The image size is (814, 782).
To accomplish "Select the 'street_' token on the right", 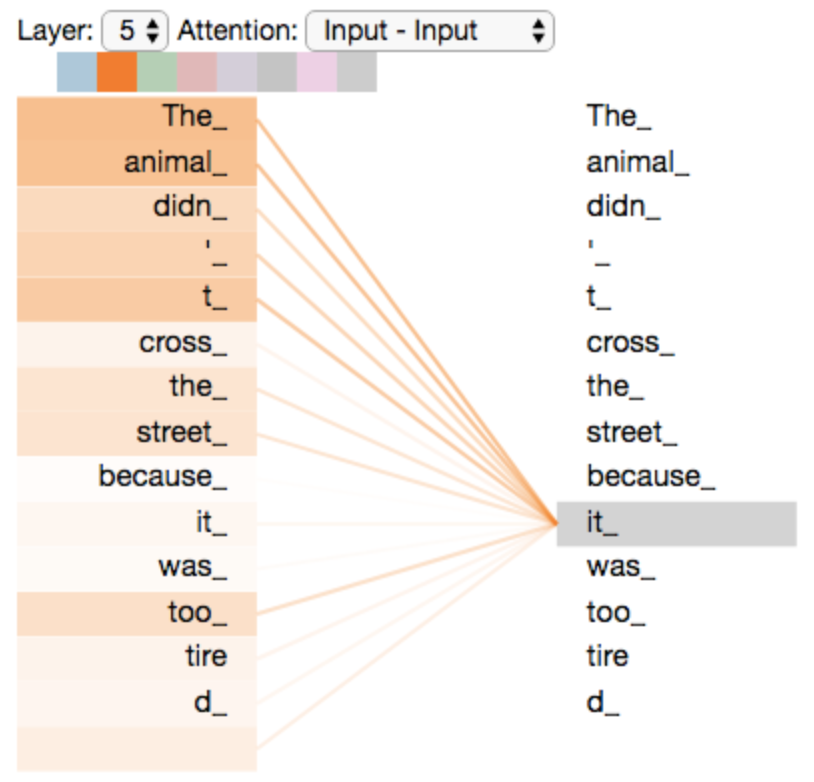I will (631, 433).
